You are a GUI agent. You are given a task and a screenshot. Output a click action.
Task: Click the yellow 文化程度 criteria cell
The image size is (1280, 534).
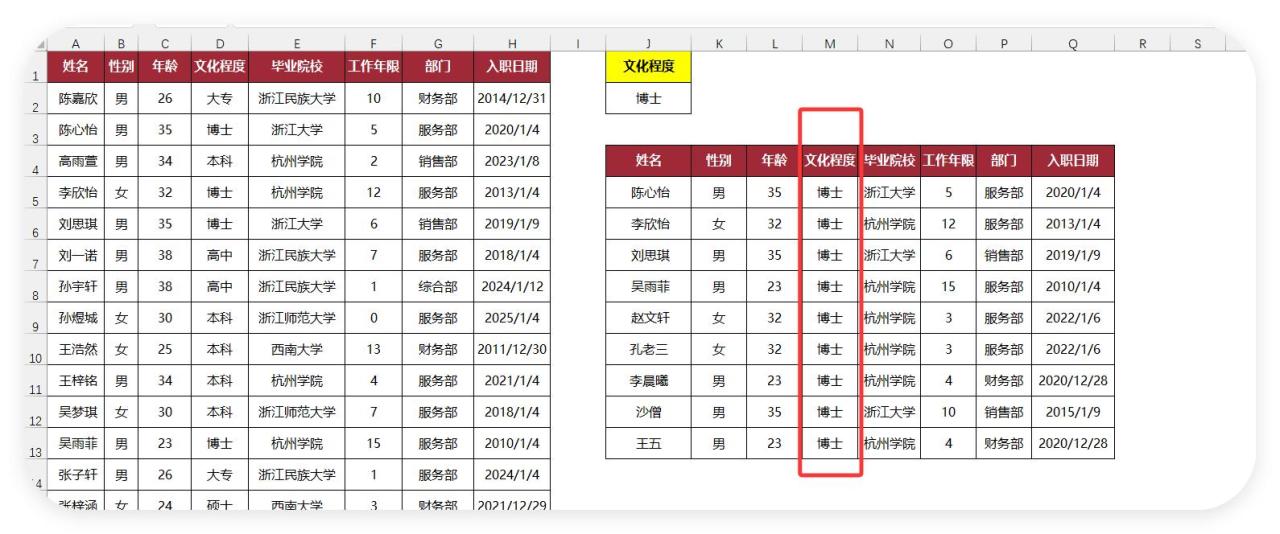coord(648,67)
